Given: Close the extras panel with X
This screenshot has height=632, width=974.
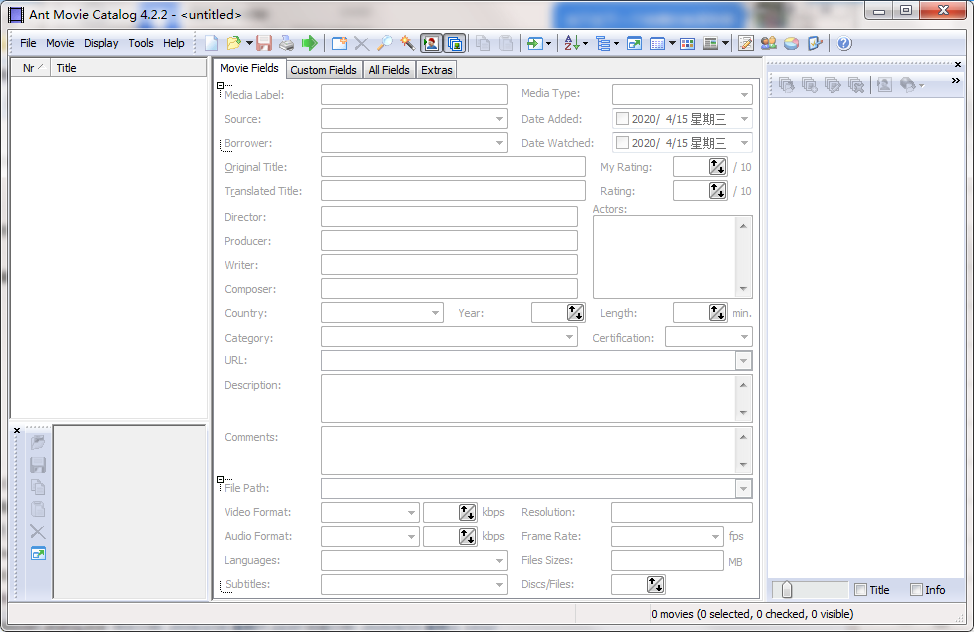Looking at the screenshot, I should tap(958, 65).
